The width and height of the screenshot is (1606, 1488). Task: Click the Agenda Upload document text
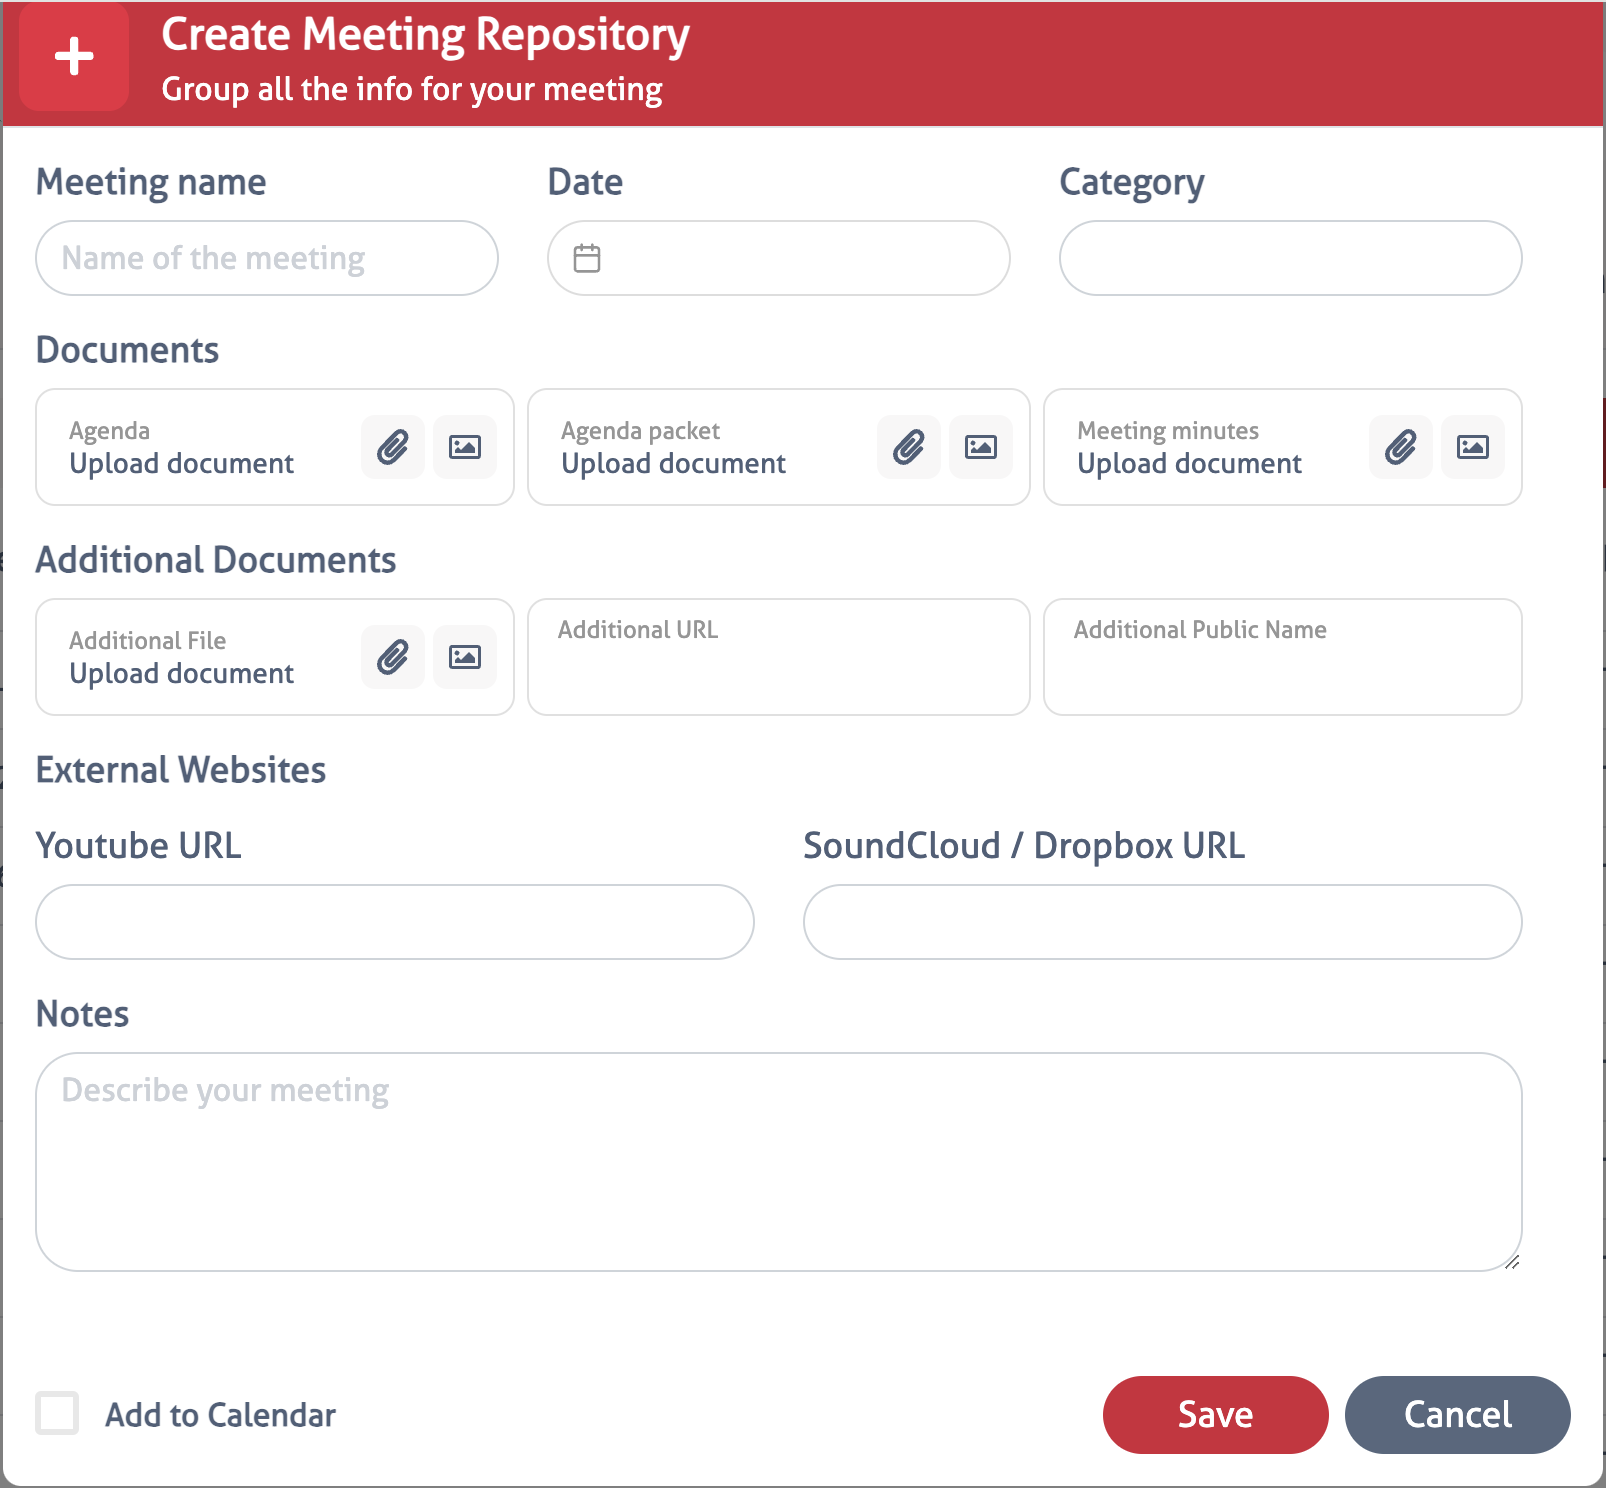click(181, 464)
